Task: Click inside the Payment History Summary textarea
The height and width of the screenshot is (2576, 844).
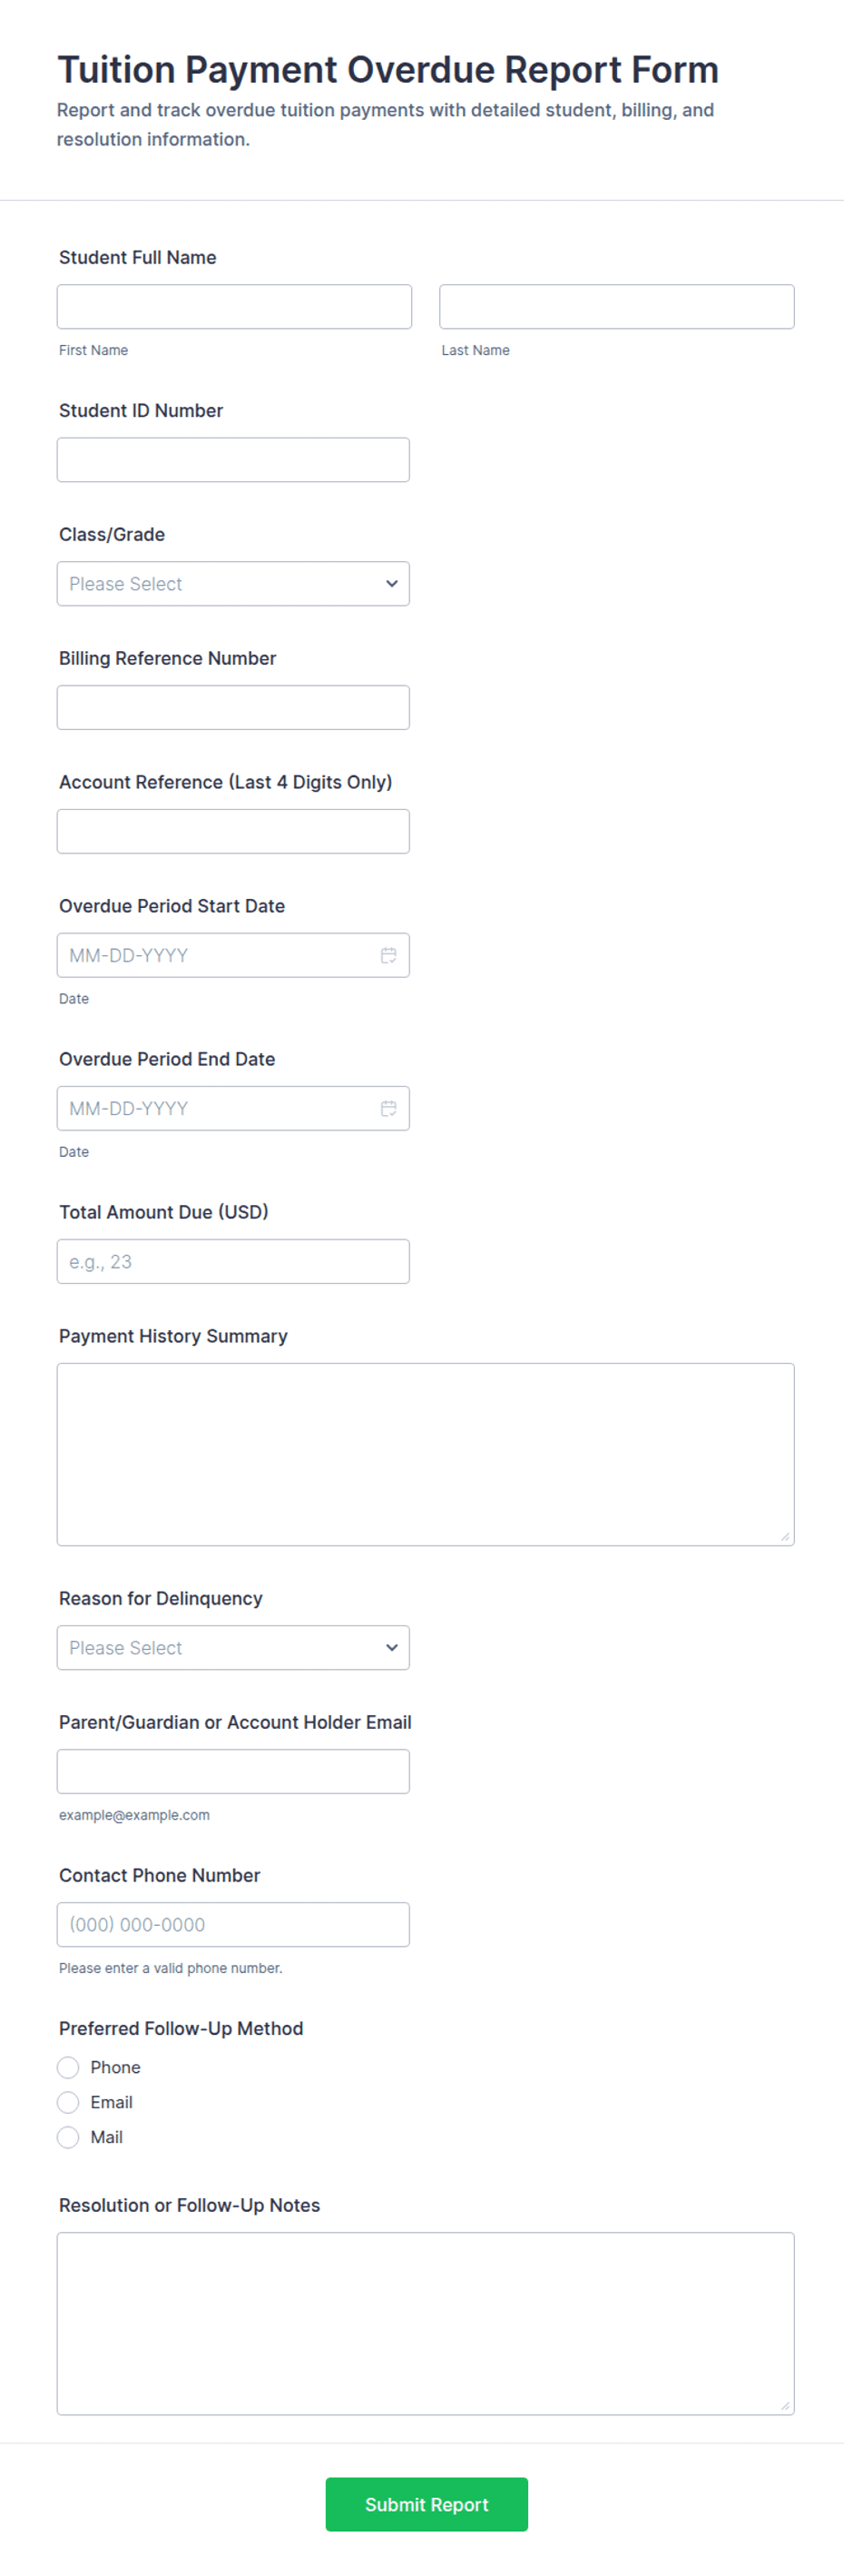Action: [426, 1455]
